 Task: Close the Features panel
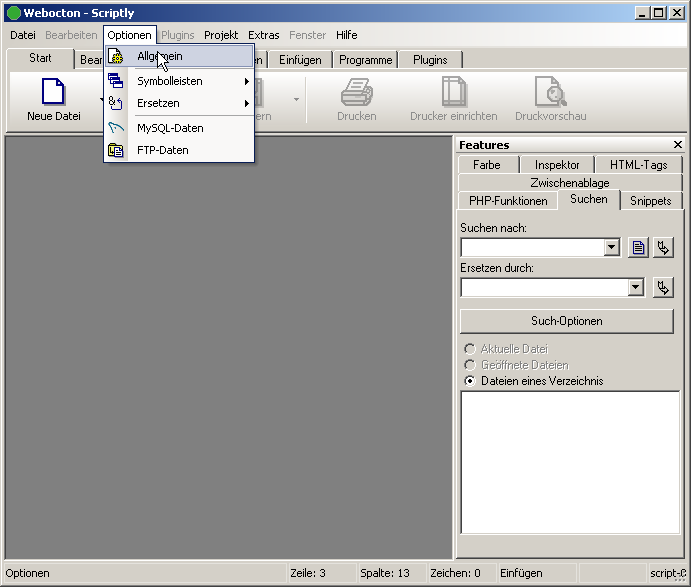pyautogui.click(x=678, y=145)
